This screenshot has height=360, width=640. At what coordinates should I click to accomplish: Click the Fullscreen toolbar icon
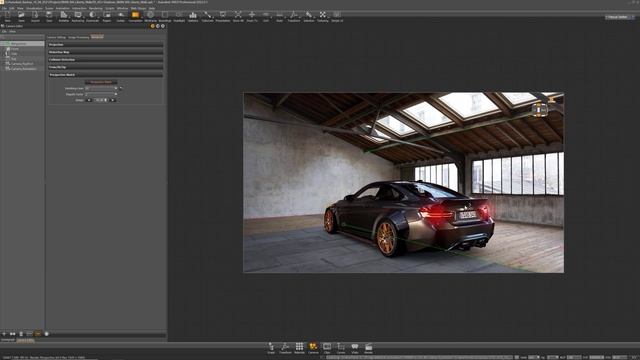point(207,16)
